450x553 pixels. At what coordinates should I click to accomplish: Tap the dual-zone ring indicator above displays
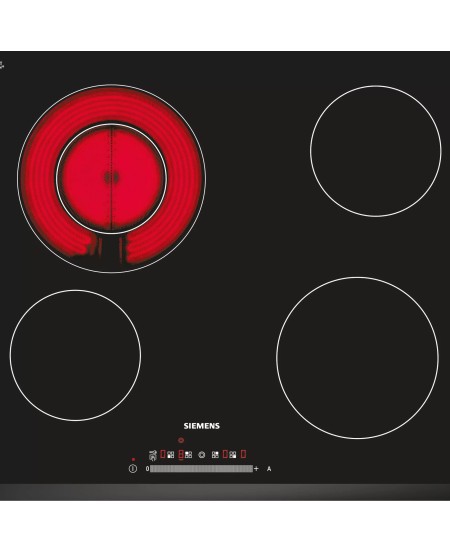[181, 440]
